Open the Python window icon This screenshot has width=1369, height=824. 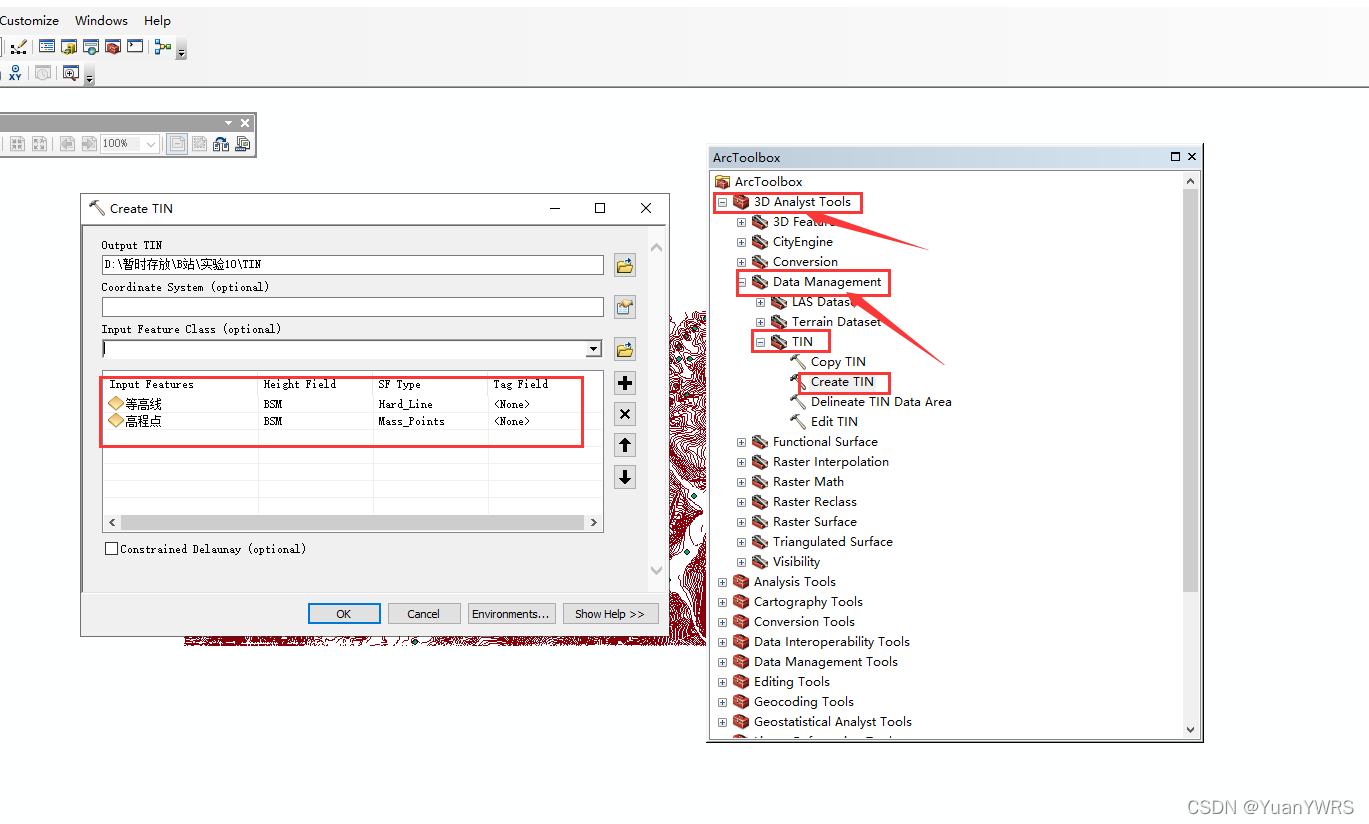click(x=135, y=46)
